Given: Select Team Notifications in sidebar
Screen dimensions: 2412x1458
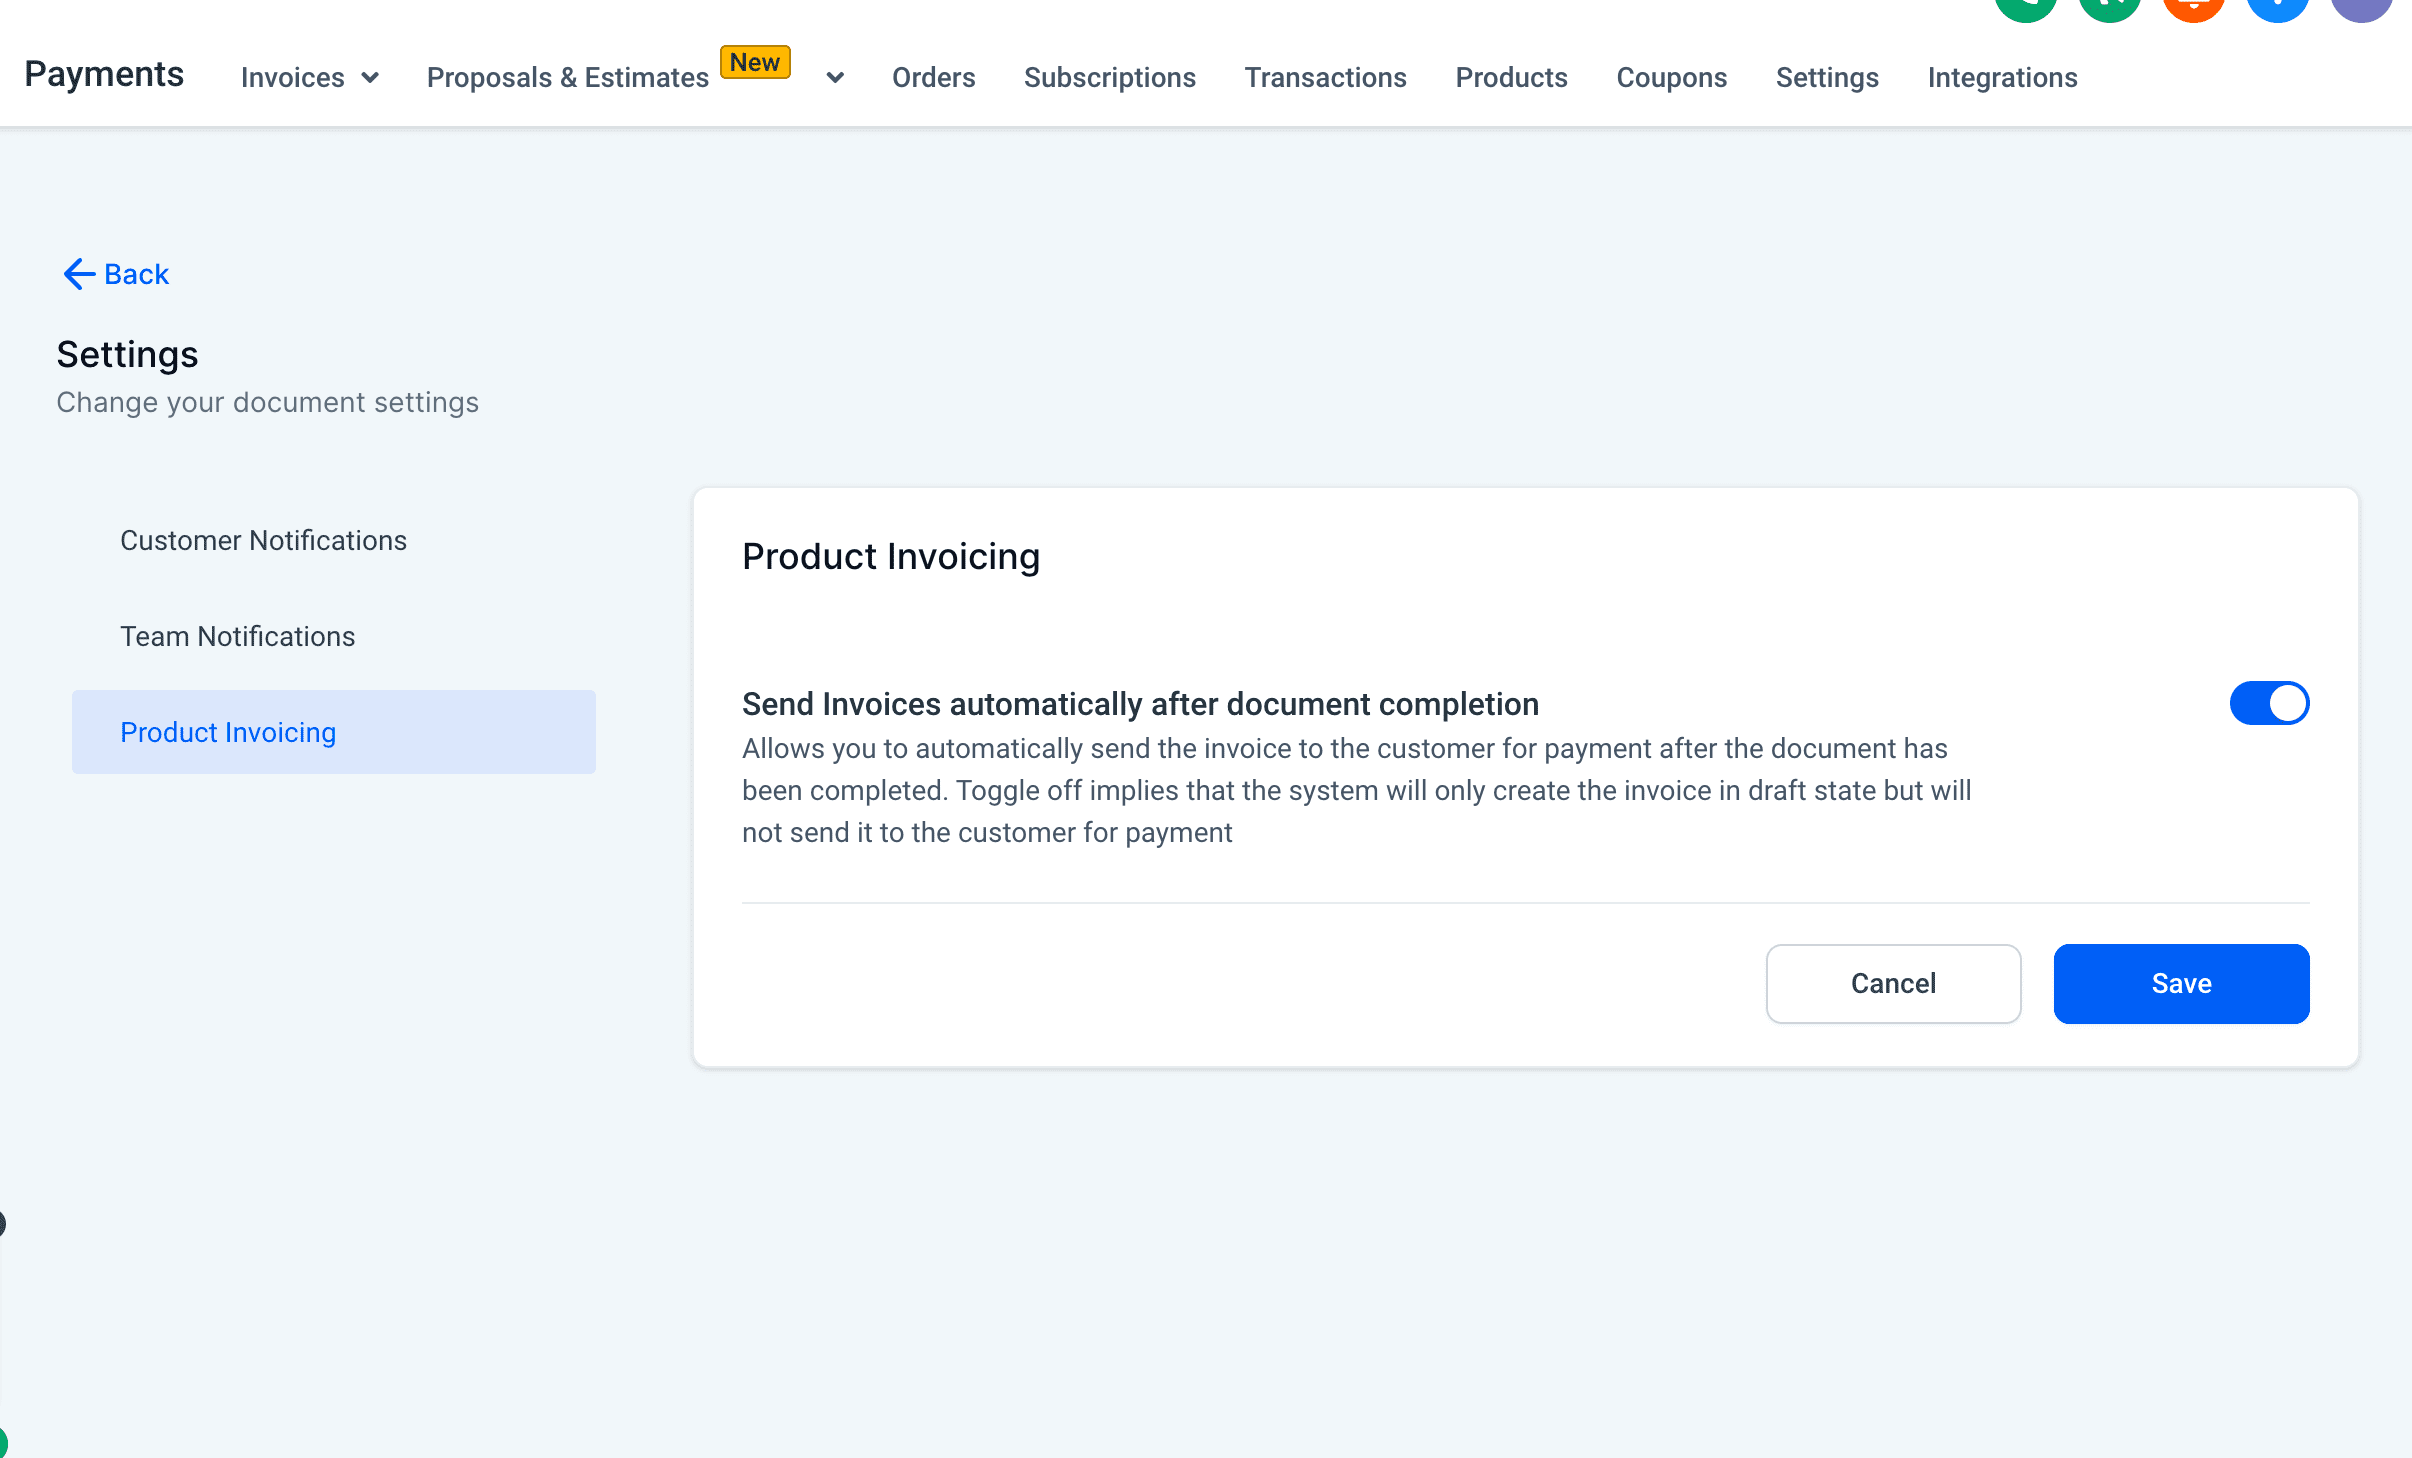Looking at the screenshot, I should tap(334, 636).
